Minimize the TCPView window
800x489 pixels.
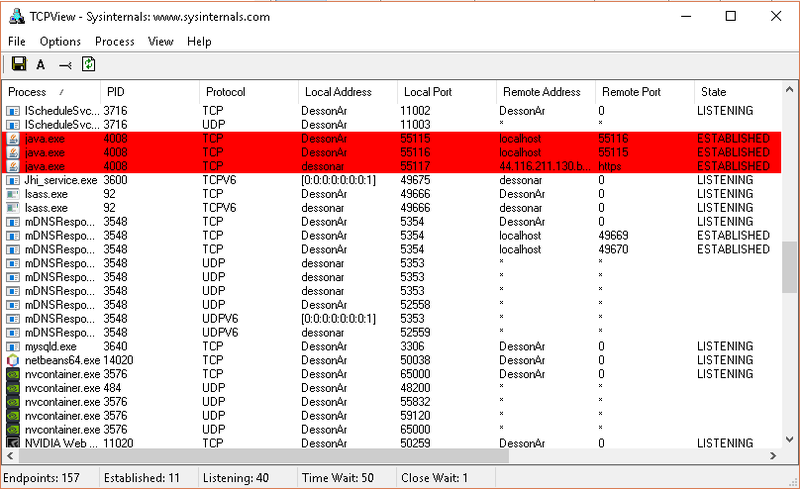coord(686,16)
